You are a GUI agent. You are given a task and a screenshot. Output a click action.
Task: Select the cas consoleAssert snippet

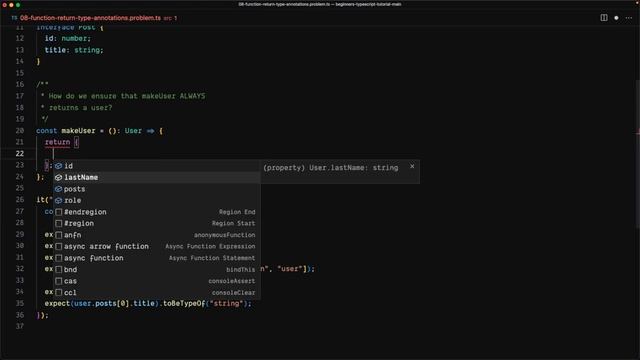coord(157,281)
